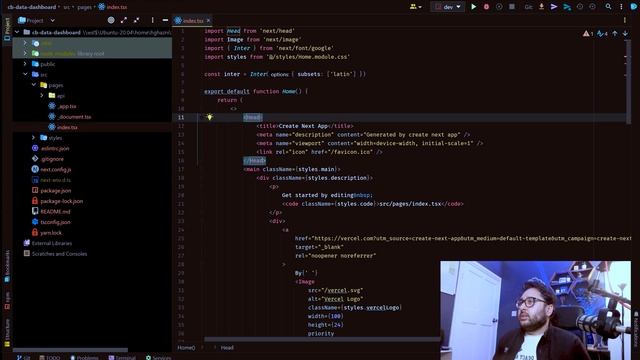Viewport: 640px width, 360px height.
Task: Go to previous highlighted error up arrow
Action: click(615, 33)
